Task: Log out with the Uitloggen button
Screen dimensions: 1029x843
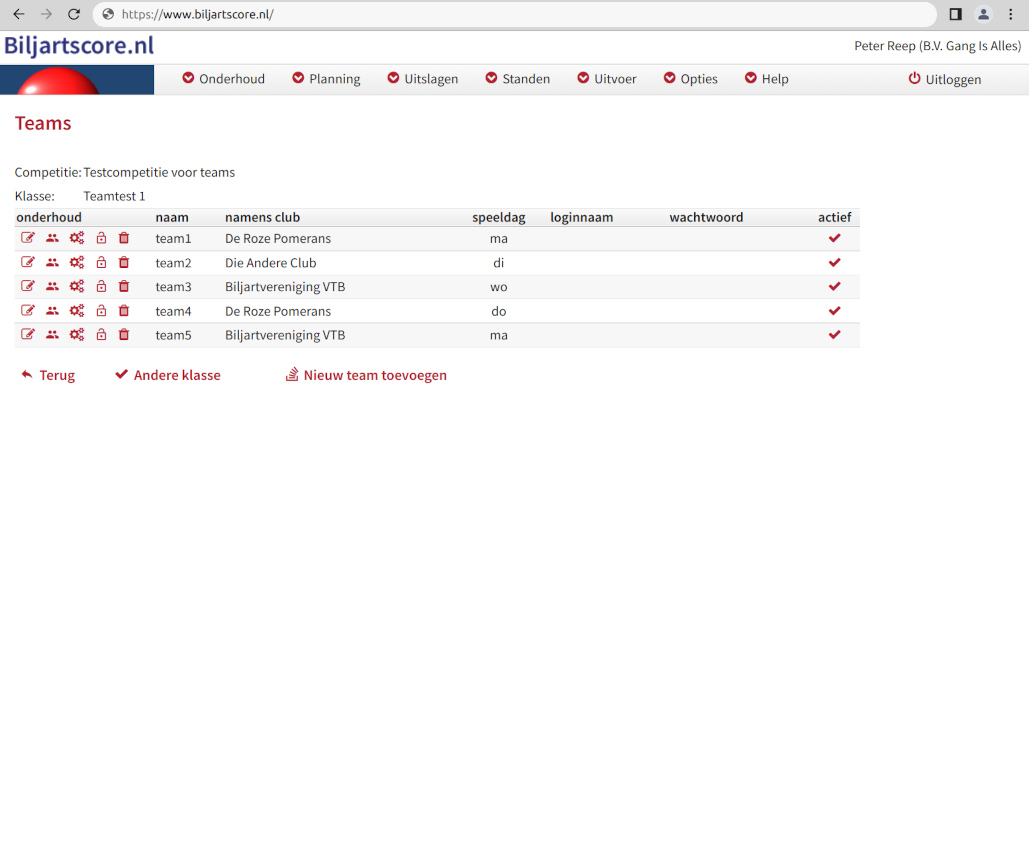Action: [x=944, y=79]
